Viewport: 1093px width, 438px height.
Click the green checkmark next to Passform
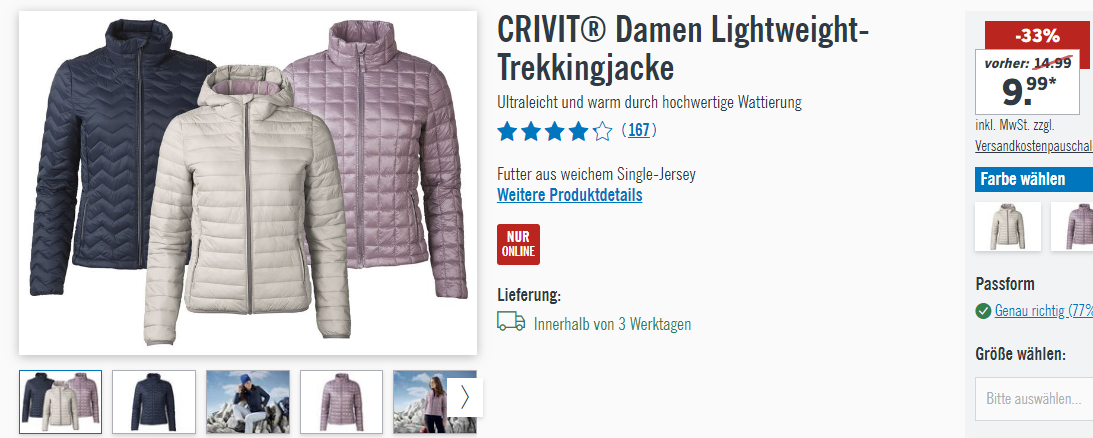pyautogui.click(x=983, y=311)
